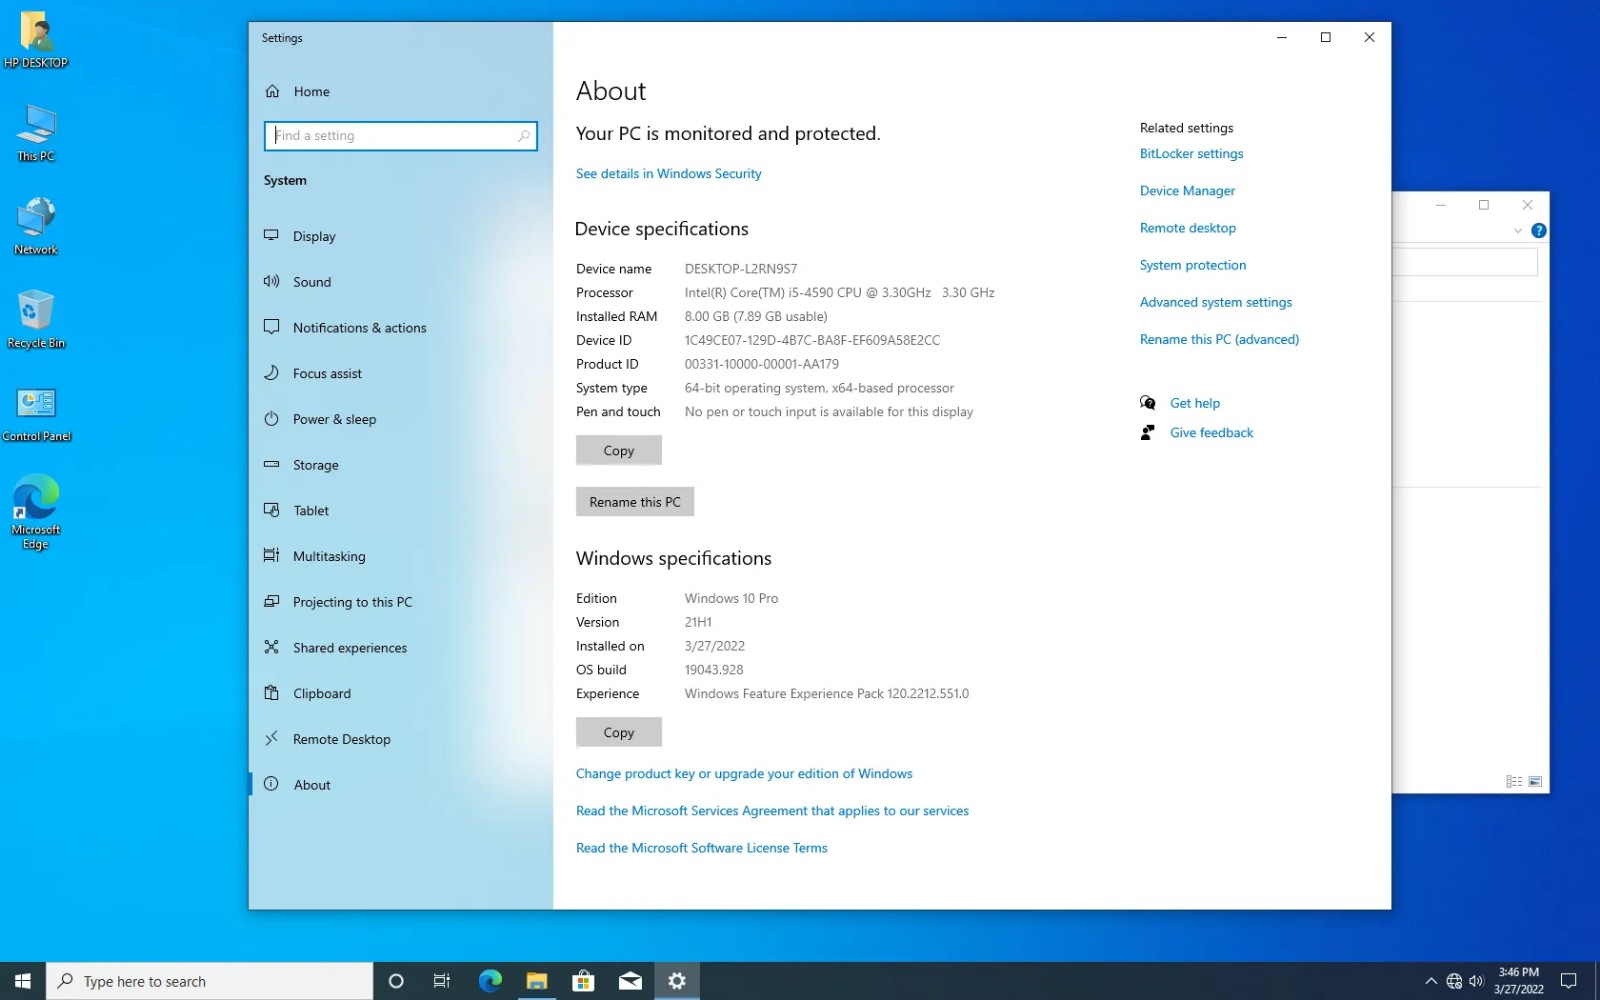Image resolution: width=1600 pixels, height=1000 pixels.
Task: Click the Tablet icon in sidebar
Action: [271, 510]
